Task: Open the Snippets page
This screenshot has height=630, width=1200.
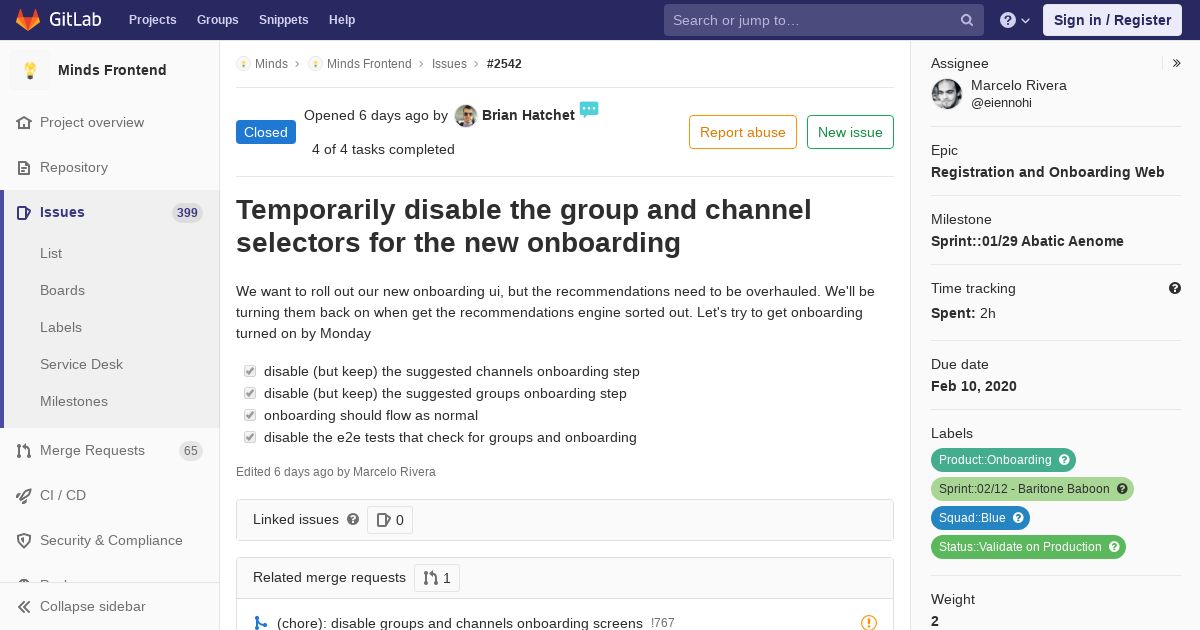Action: pyautogui.click(x=284, y=20)
